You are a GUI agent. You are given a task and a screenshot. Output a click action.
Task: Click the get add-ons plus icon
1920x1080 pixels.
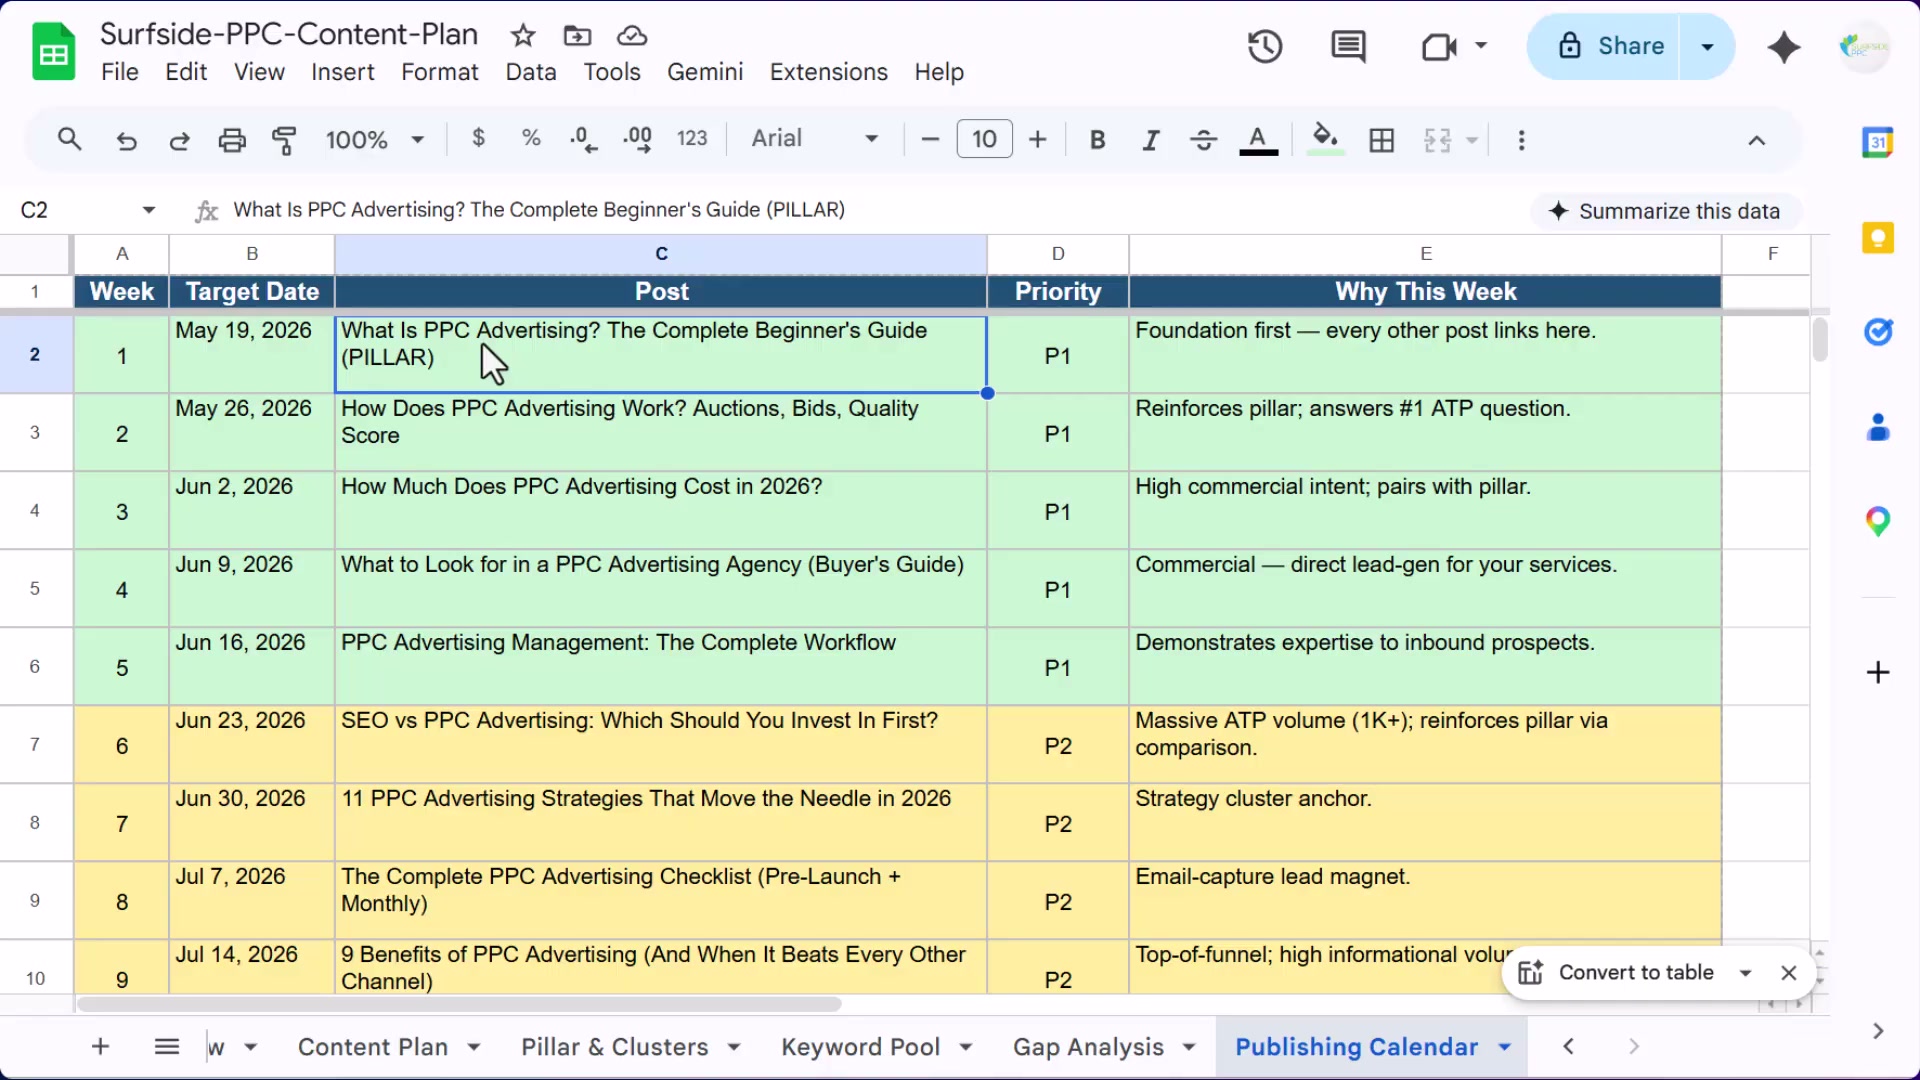pos(1878,672)
